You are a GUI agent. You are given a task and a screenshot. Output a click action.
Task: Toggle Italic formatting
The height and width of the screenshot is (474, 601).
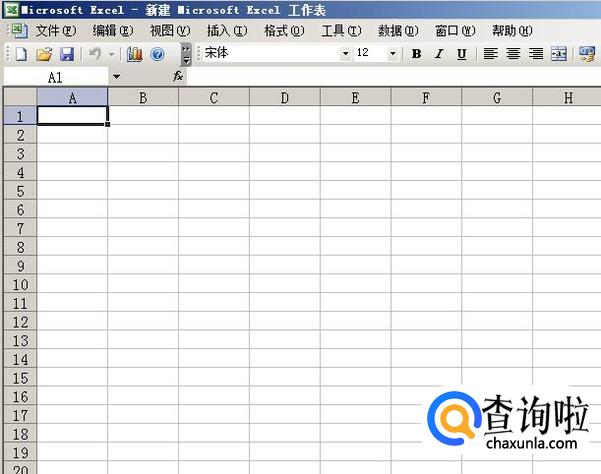click(x=438, y=54)
